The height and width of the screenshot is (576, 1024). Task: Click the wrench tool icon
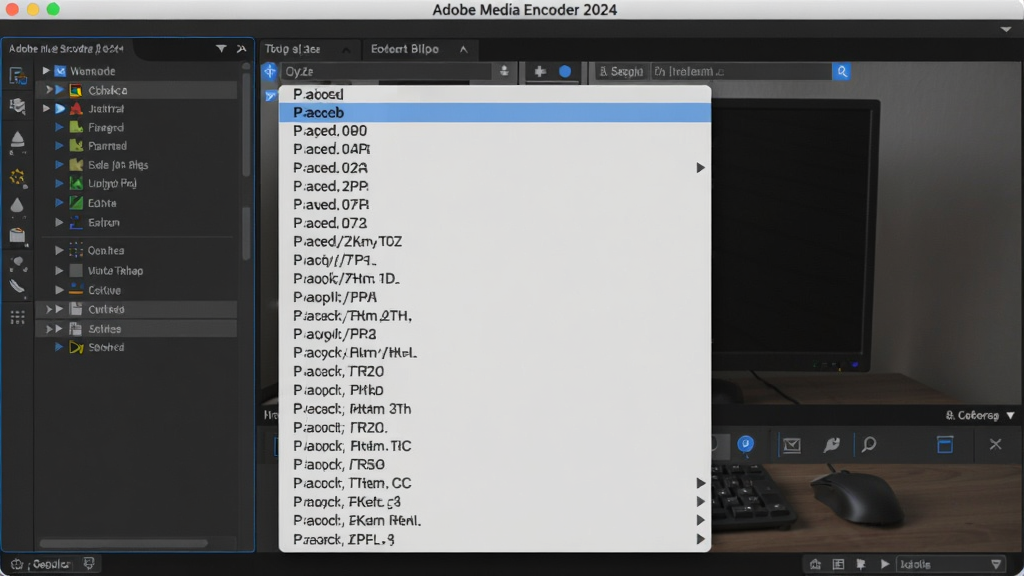[831, 445]
